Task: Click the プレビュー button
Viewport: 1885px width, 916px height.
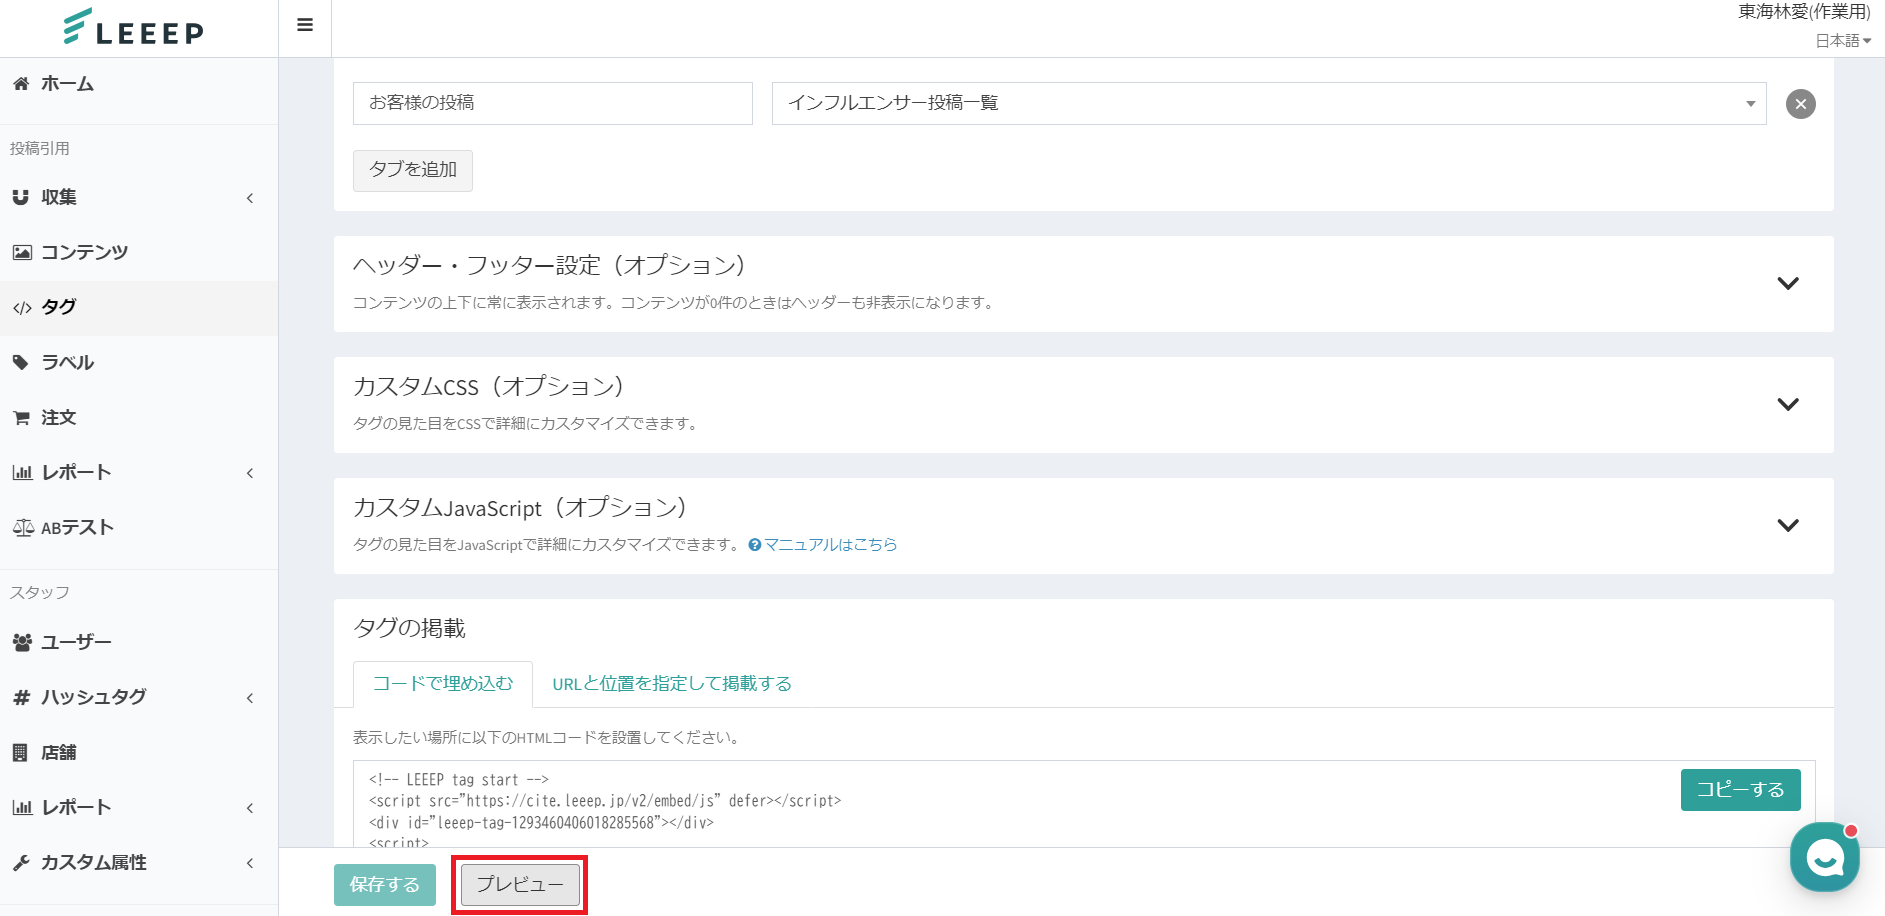Action: [x=520, y=885]
